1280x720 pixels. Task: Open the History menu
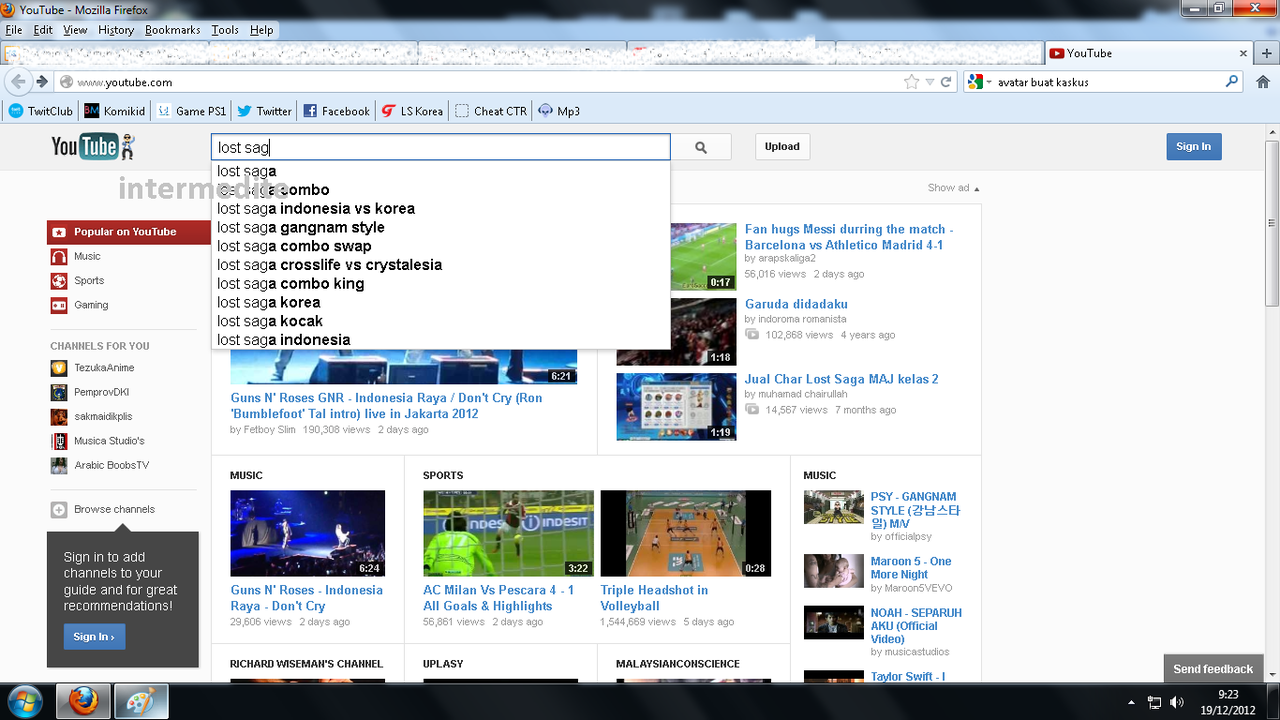point(116,30)
